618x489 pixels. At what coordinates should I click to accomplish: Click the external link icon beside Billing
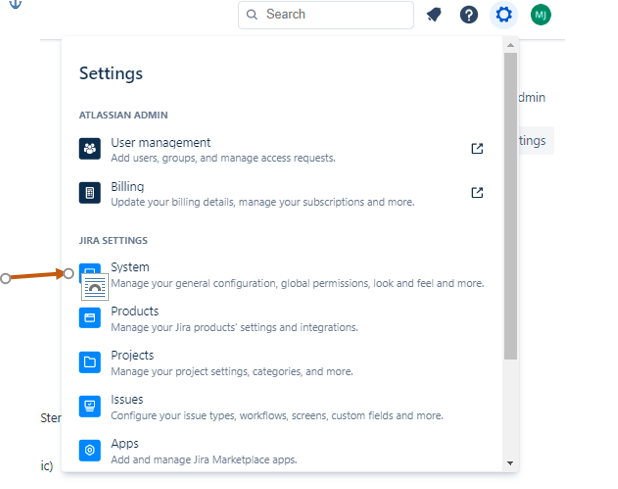point(477,193)
